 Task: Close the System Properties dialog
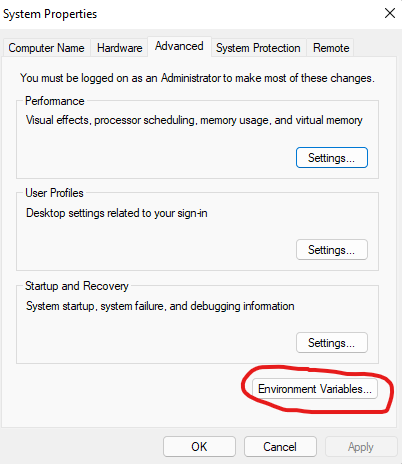tap(390, 14)
